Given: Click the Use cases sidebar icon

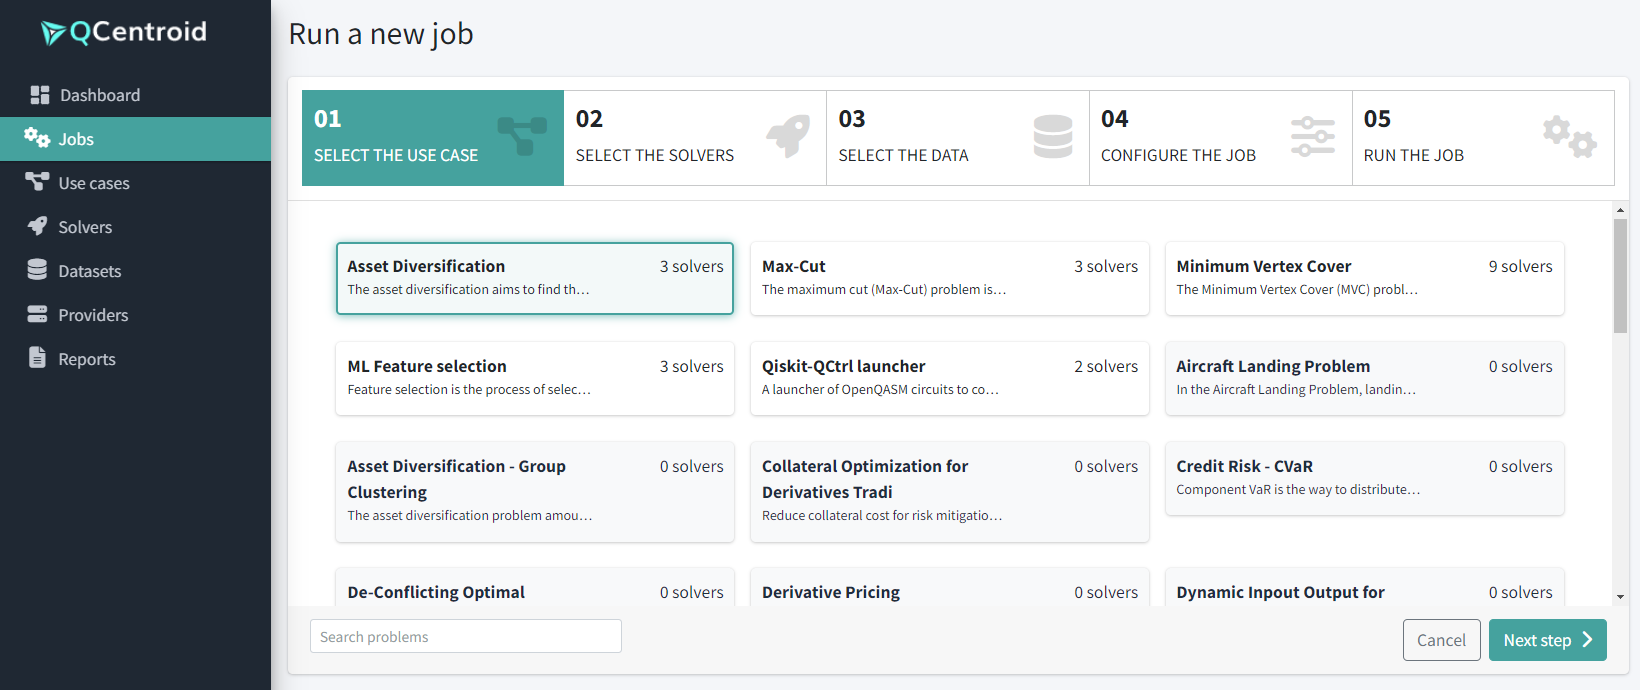Looking at the screenshot, I should point(37,182).
